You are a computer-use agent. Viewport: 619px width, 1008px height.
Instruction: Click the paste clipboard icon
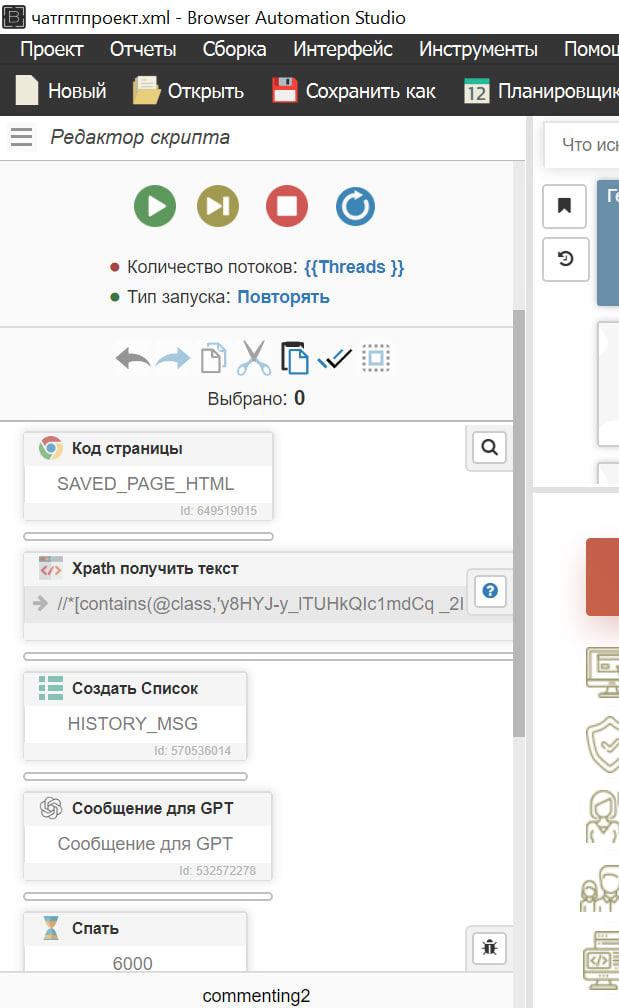tap(294, 358)
